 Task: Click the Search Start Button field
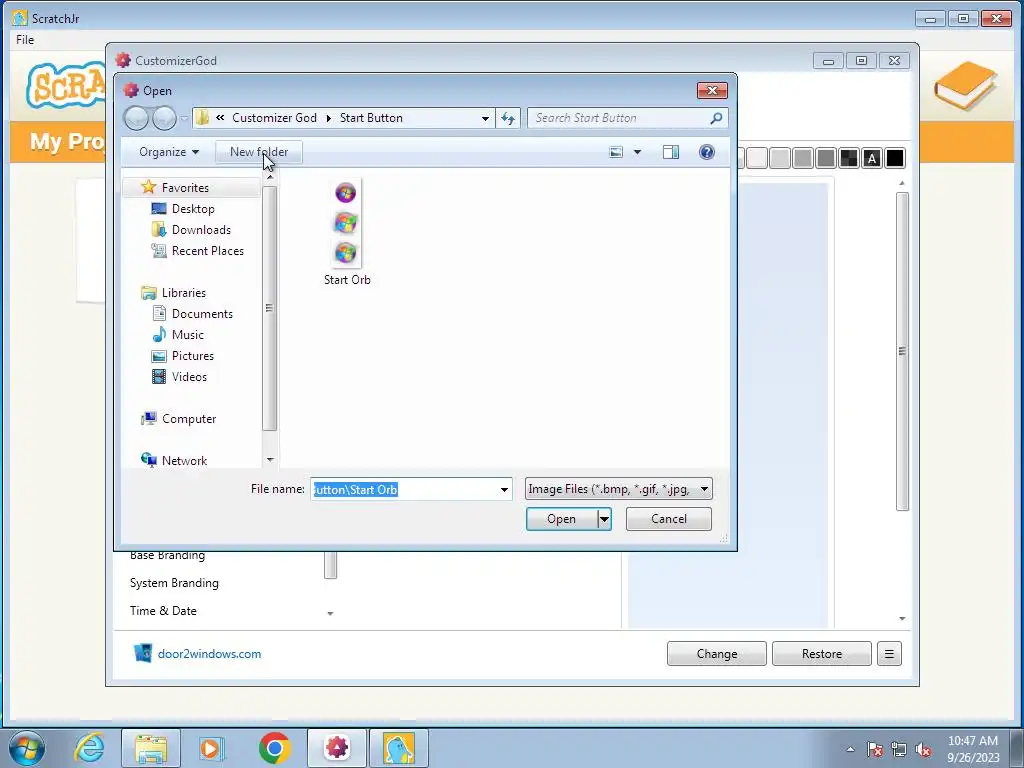pos(617,118)
